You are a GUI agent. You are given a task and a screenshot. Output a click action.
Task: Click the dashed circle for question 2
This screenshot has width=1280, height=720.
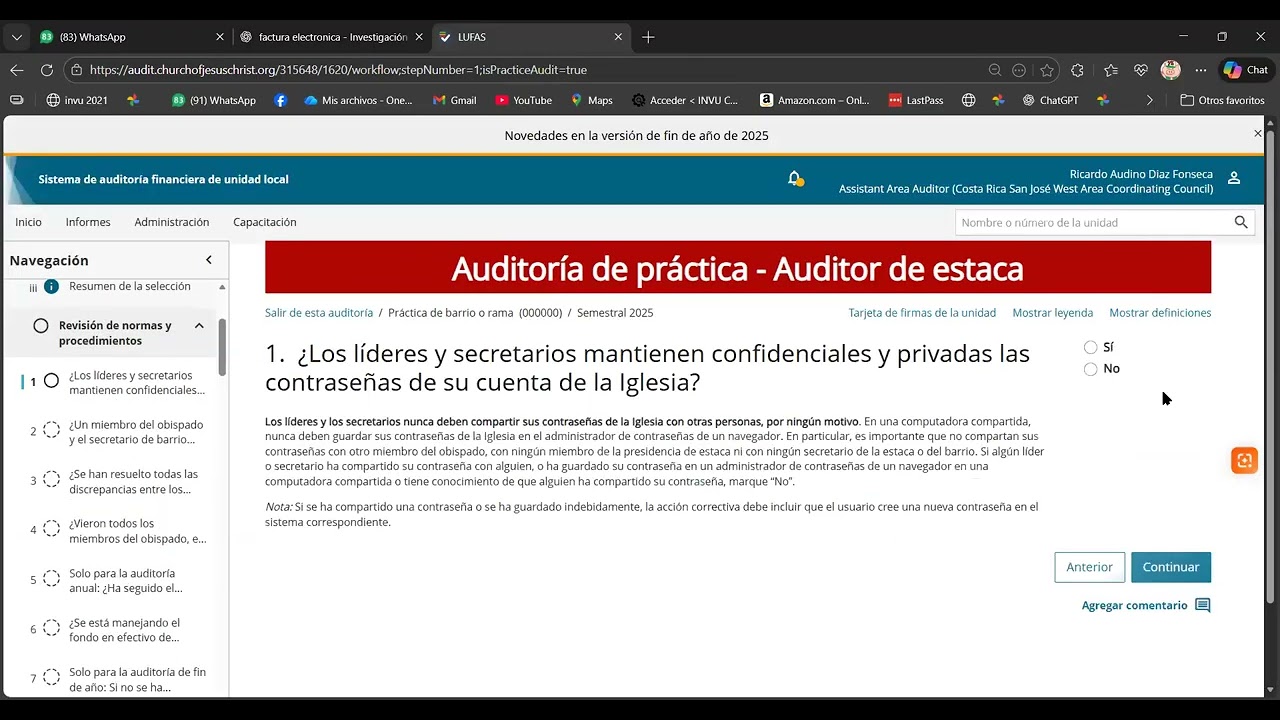pos(51,431)
